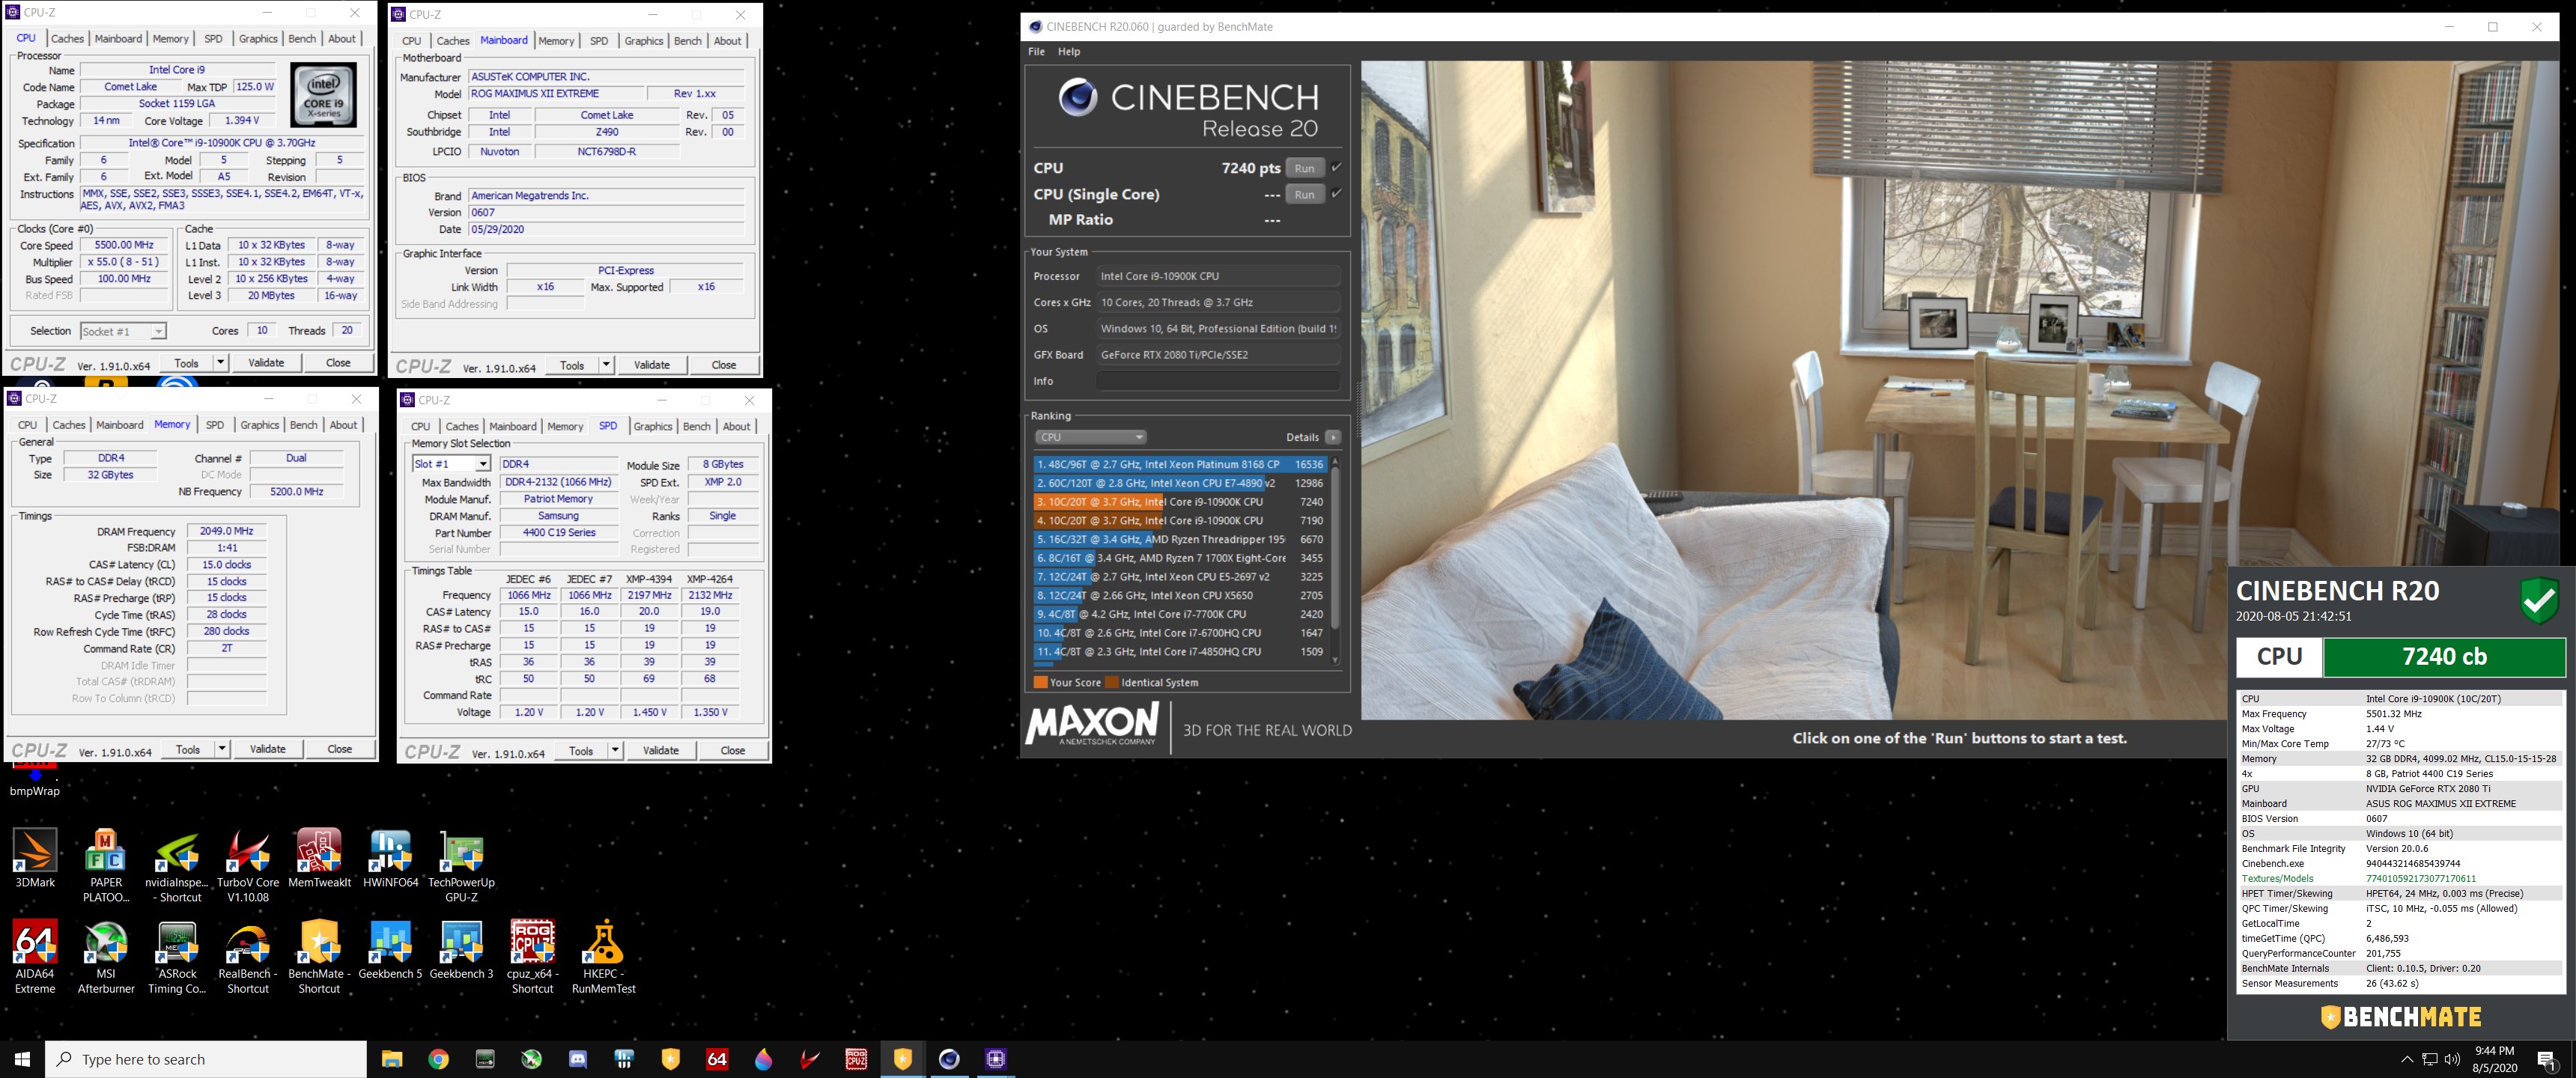Open the MSI Afterburner desktop icon
This screenshot has height=1078, width=2576.
tap(106, 957)
